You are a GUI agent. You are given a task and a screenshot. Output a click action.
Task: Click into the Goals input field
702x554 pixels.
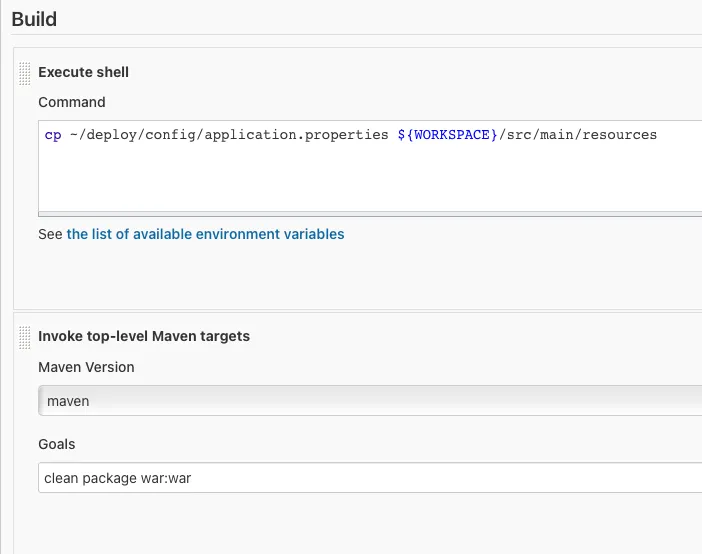(x=370, y=478)
